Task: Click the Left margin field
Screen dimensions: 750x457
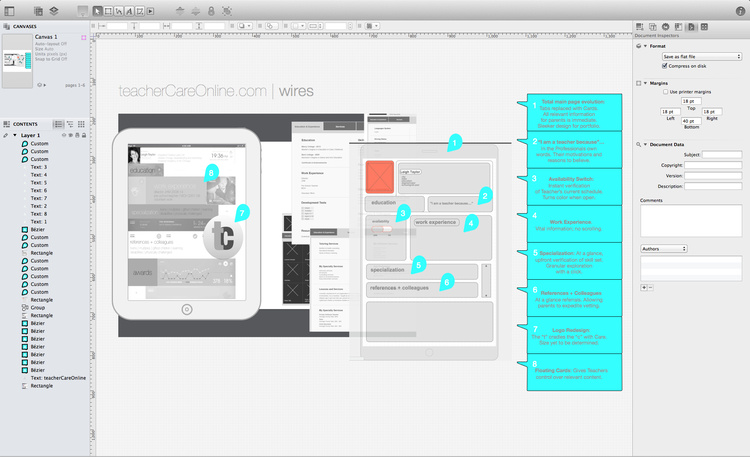Action: 671,111
